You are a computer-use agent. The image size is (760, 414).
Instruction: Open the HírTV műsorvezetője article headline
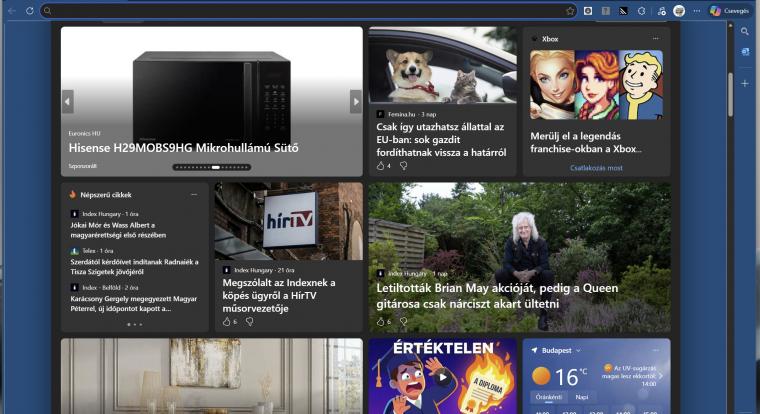(x=279, y=295)
